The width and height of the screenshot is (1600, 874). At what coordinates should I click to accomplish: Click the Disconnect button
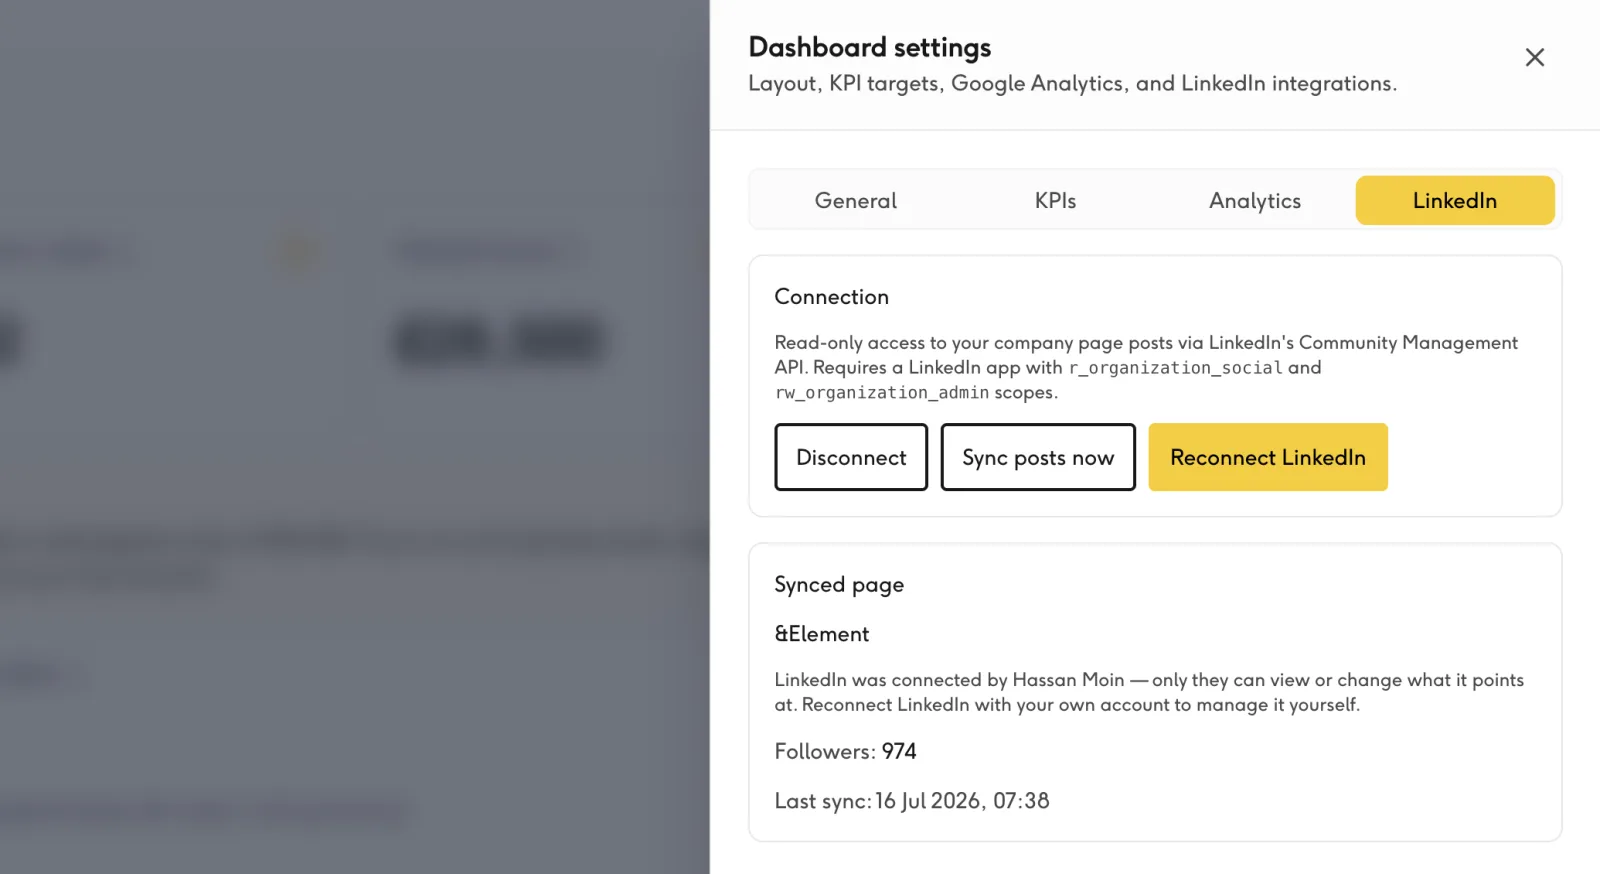click(851, 457)
